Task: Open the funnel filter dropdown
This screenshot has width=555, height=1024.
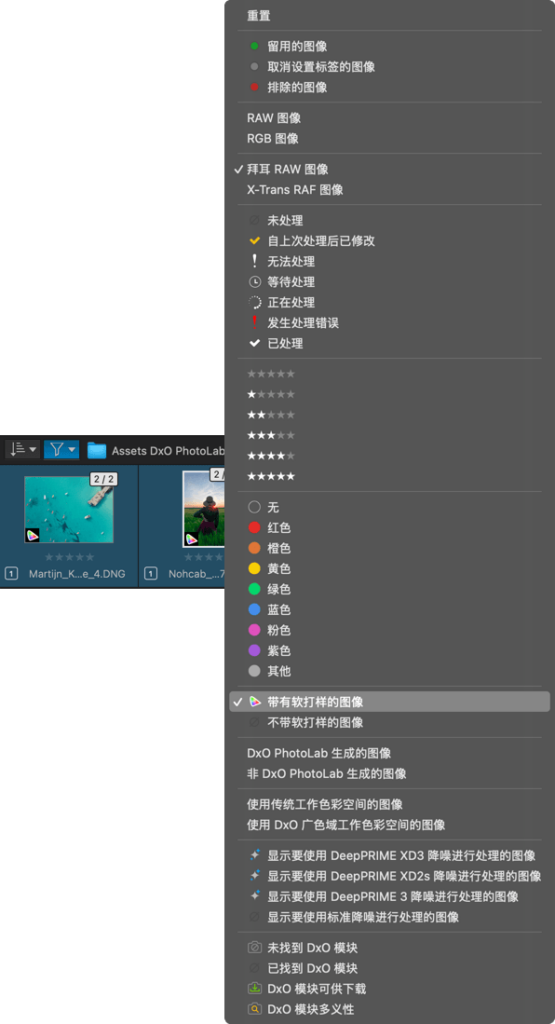Action: [x=61, y=449]
